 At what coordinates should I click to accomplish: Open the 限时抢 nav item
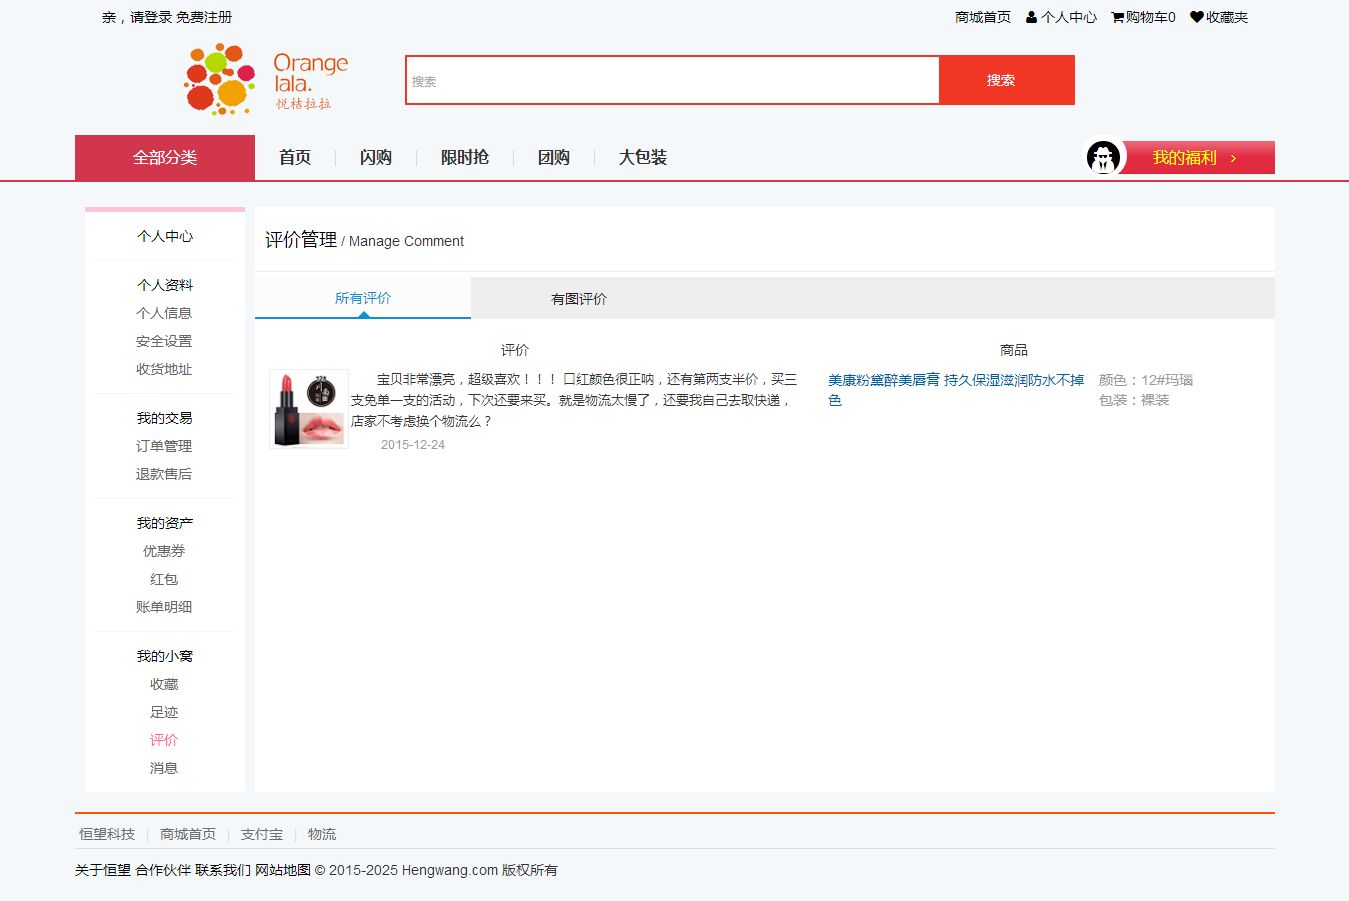465,158
